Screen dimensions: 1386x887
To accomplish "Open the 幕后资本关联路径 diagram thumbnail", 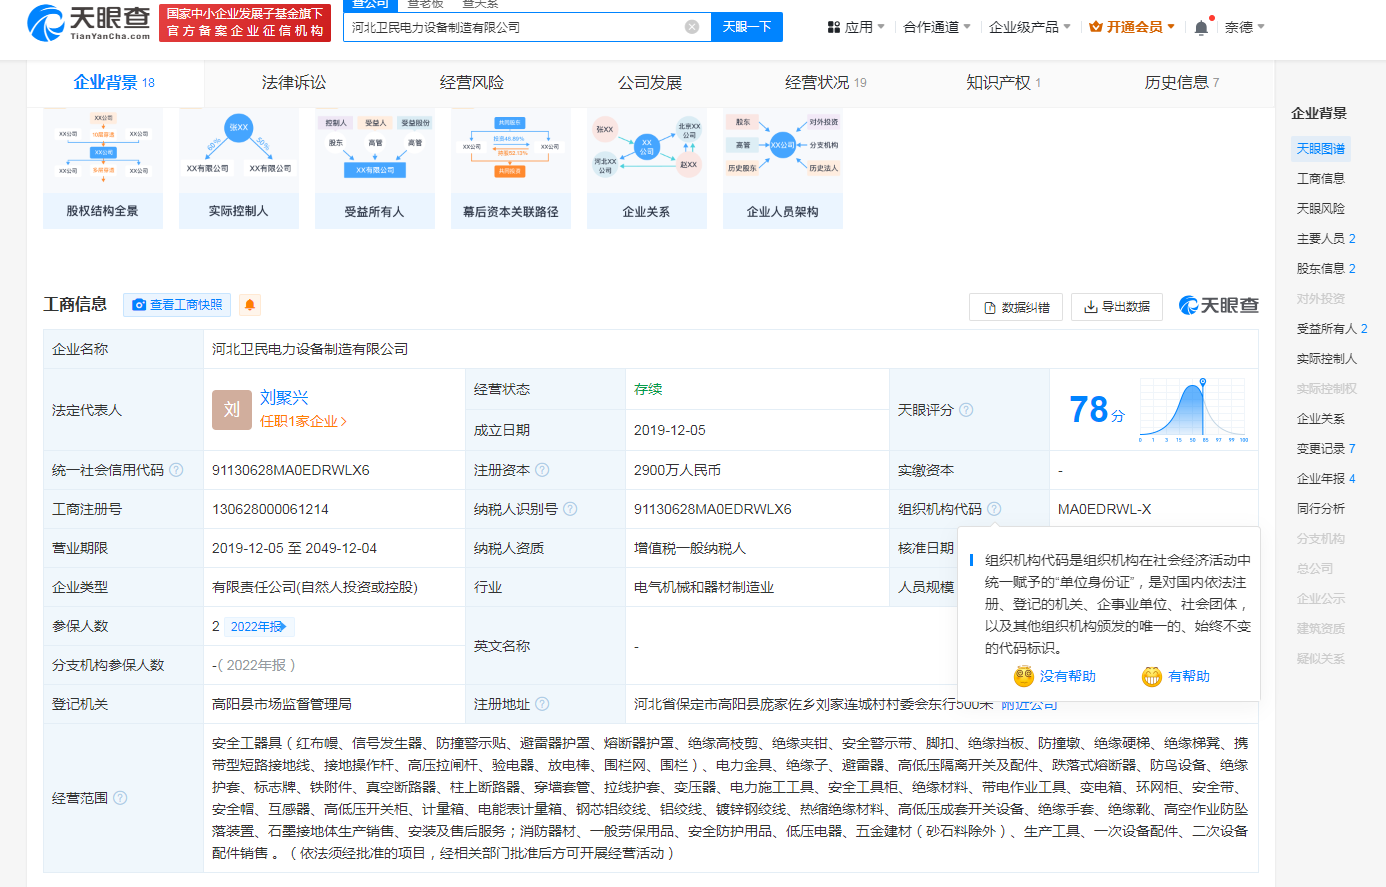I will click(511, 169).
